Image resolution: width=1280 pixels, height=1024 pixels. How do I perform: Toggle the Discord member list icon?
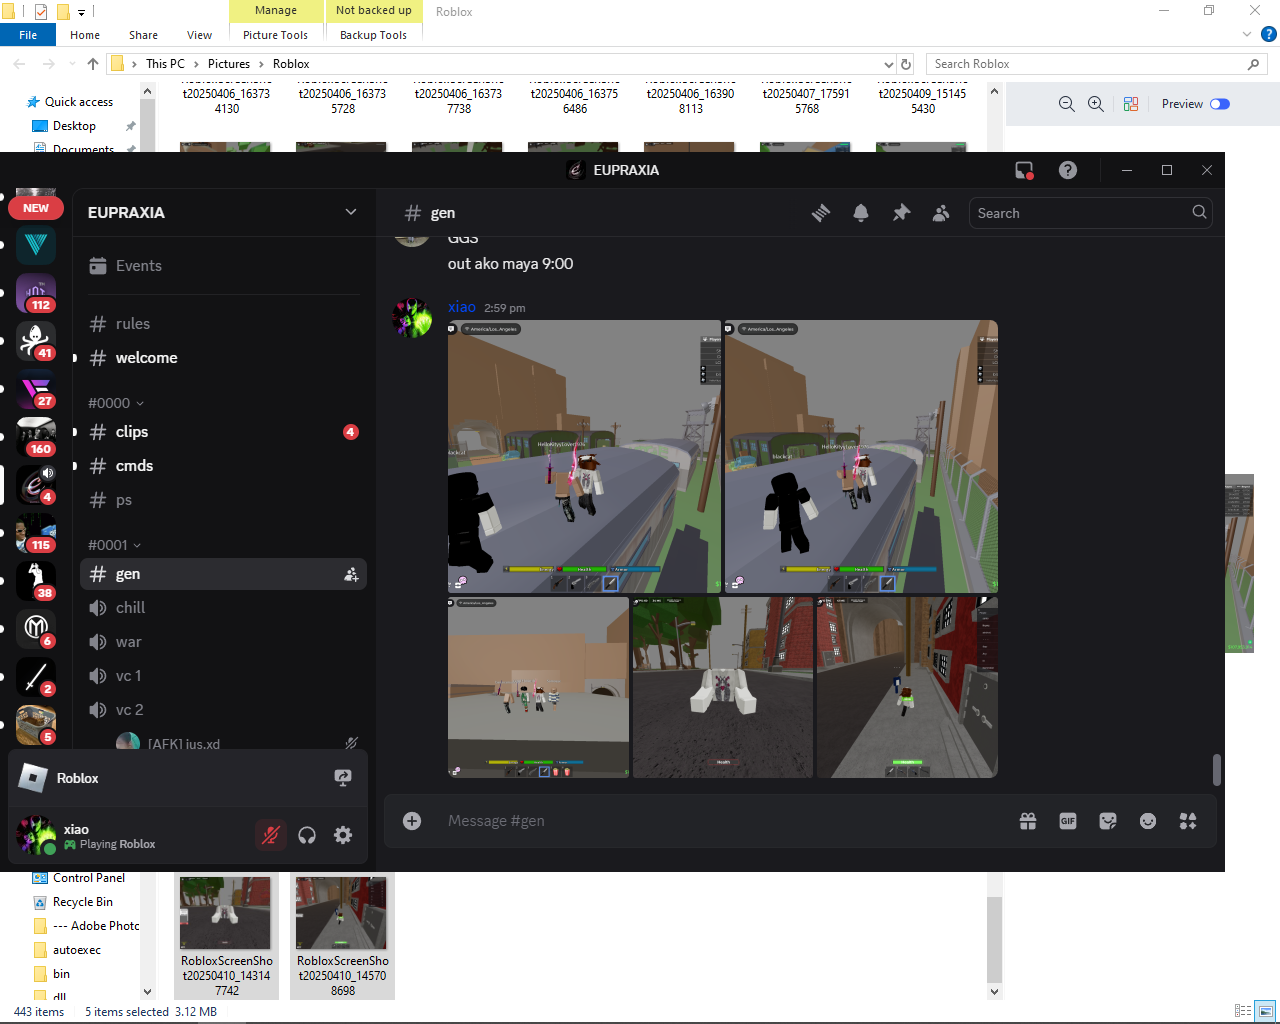pyautogui.click(x=941, y=213)
